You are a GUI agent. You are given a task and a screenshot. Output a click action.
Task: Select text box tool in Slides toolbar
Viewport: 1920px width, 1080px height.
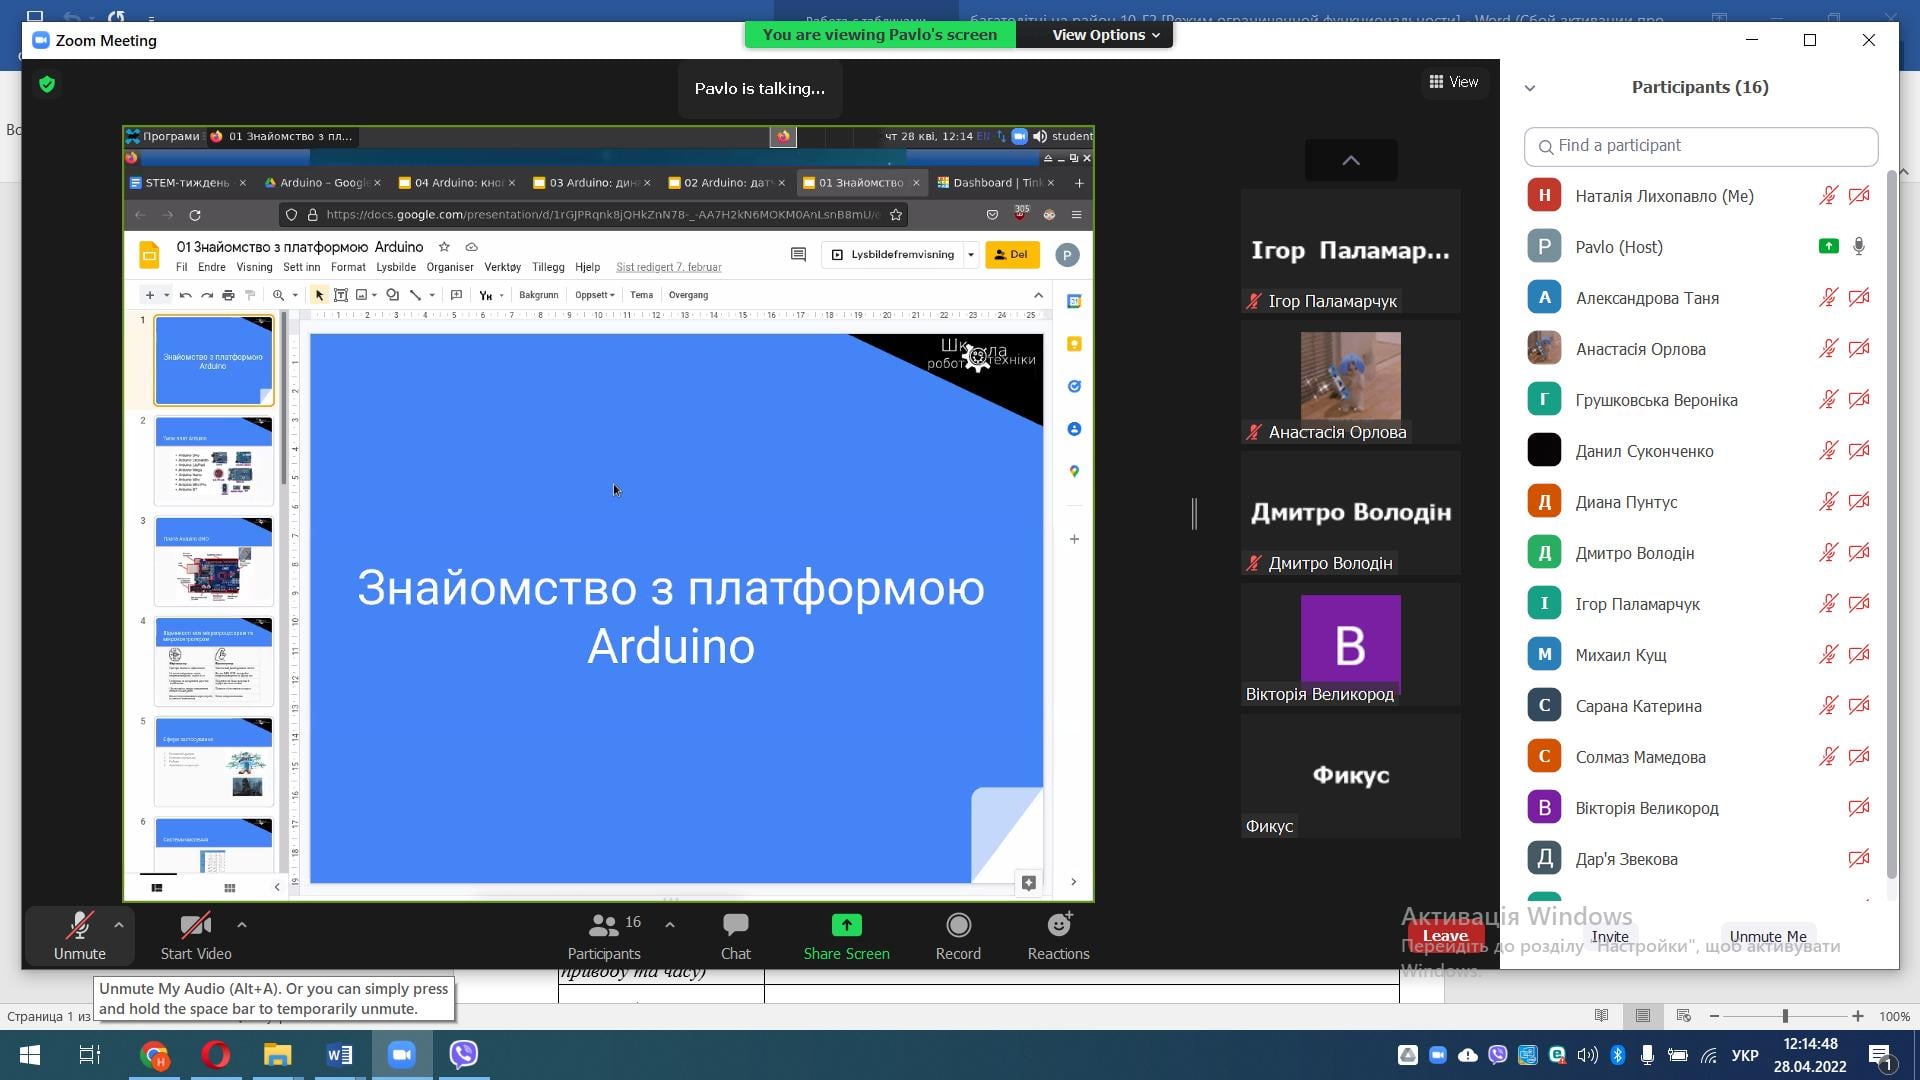(340, 295)
